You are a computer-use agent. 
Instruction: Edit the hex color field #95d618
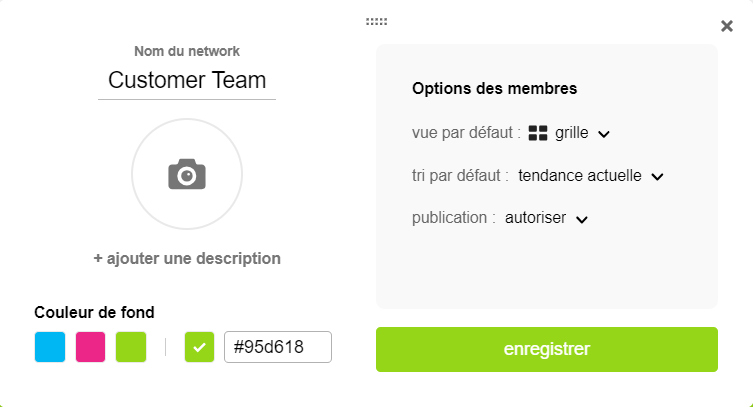(277, 347)
